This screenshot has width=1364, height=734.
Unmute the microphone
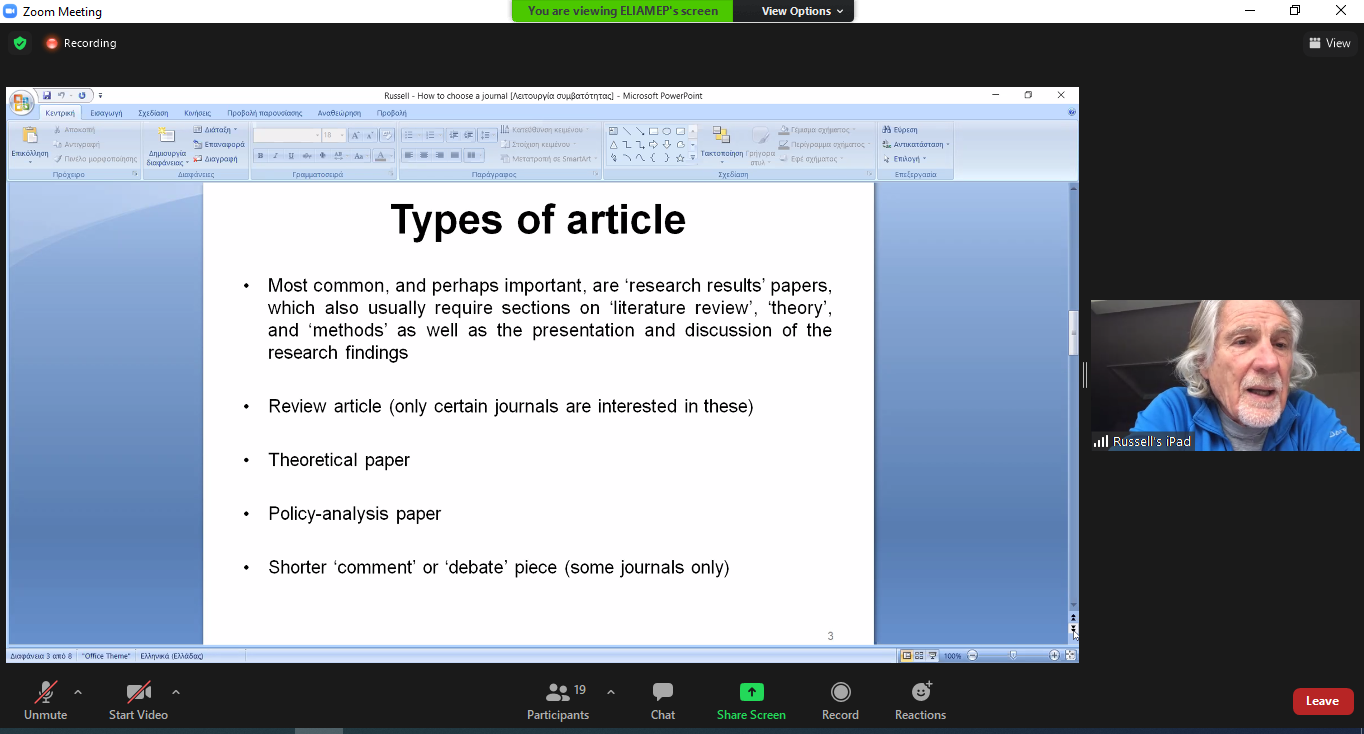coord(45,700)
